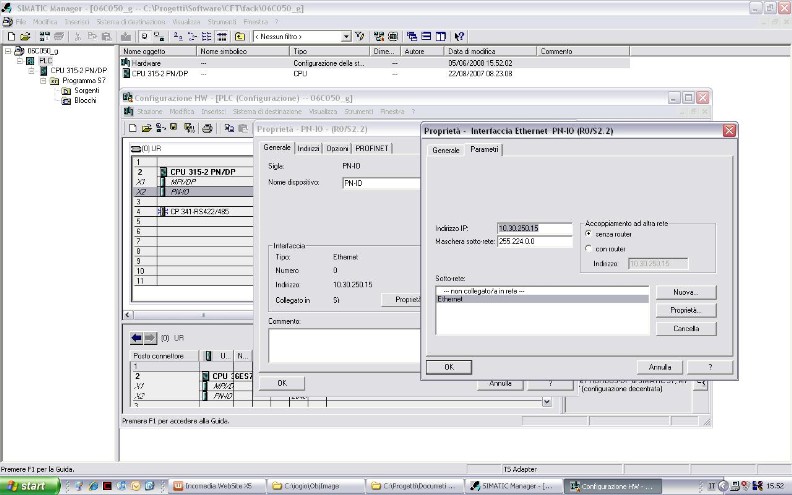The image size is (792, 495).
Task: Click Simulation on/off icon in SIMATIC toolbar
Action: pyautogui.click(x=393, y=36)
